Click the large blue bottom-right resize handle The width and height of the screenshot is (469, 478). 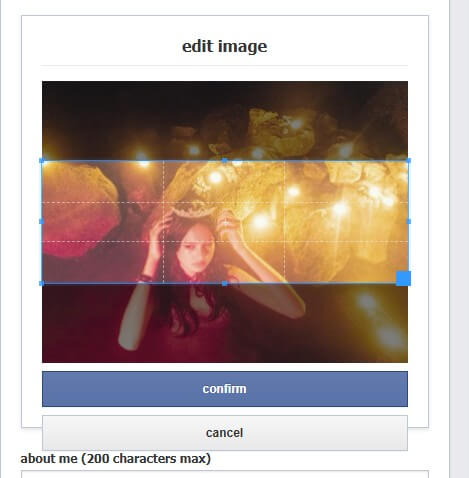[403, 278]
